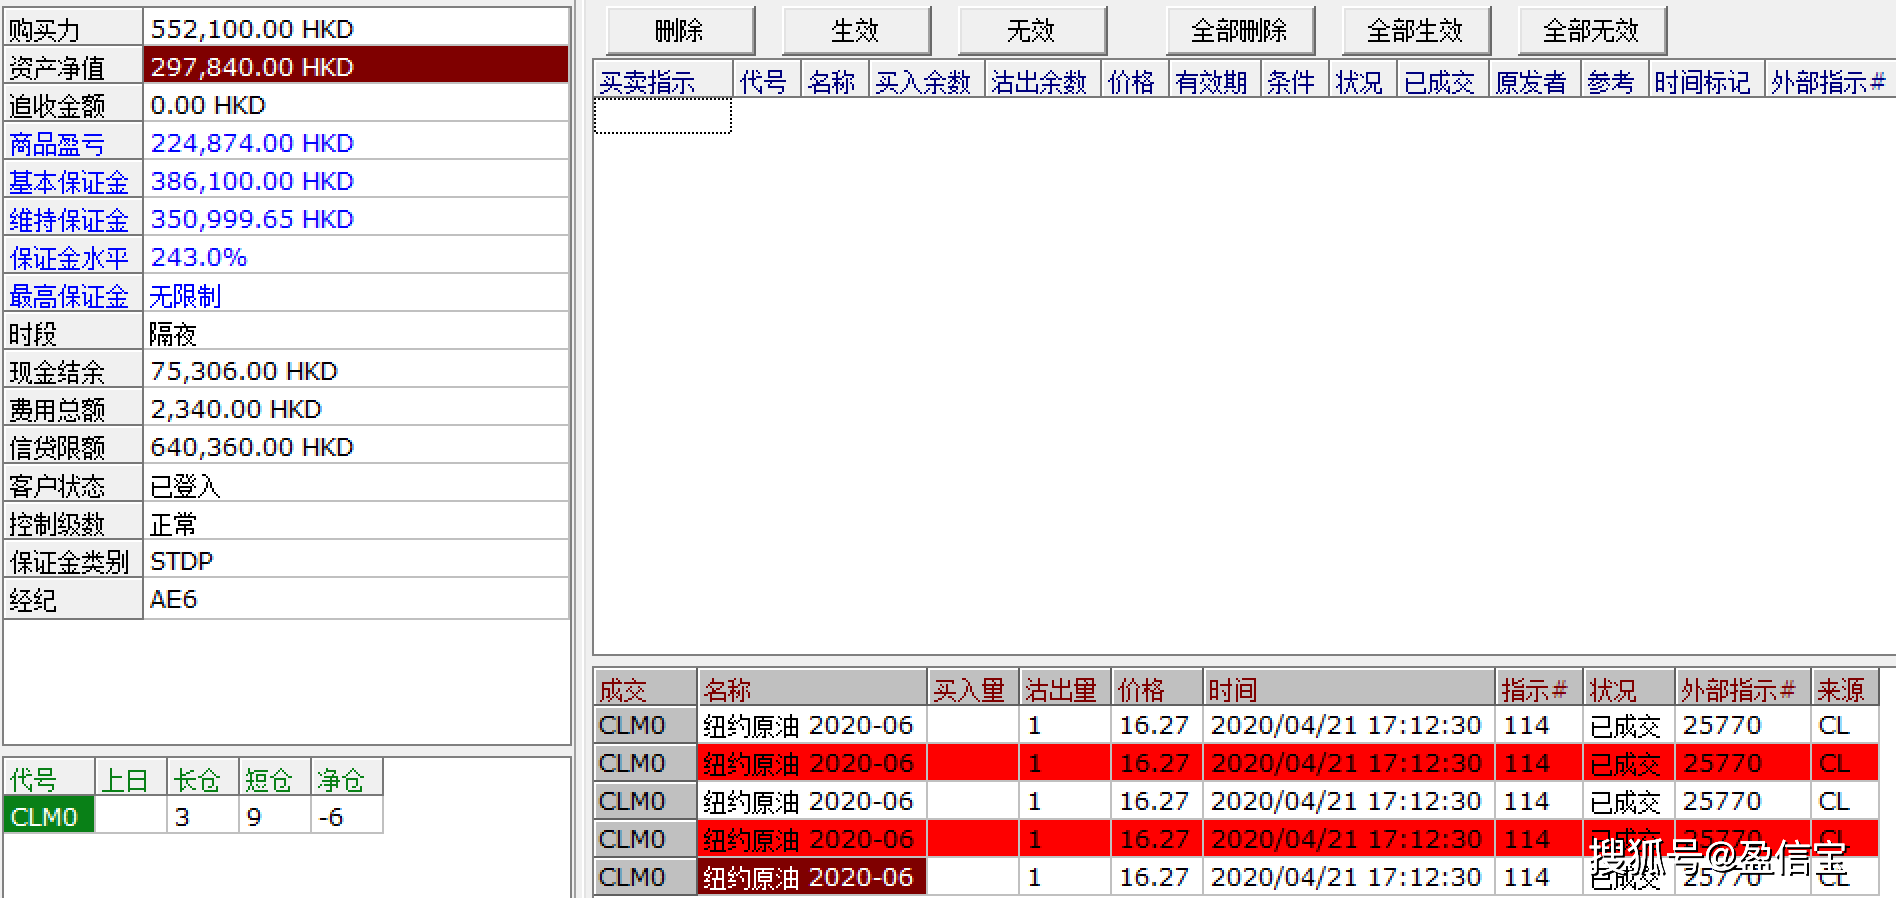Click the 净仓 column header
The image size is (1896, 898).
pos(347,779)
